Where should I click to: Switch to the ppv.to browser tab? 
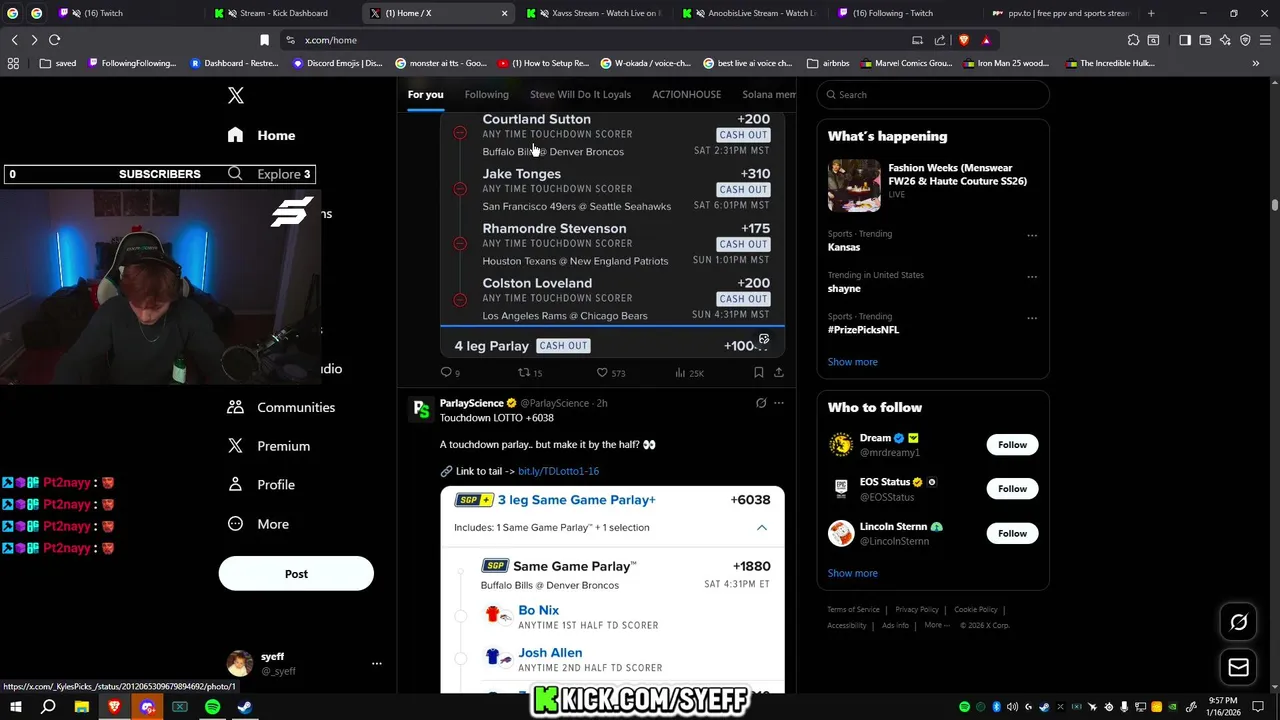point(1060,13)
